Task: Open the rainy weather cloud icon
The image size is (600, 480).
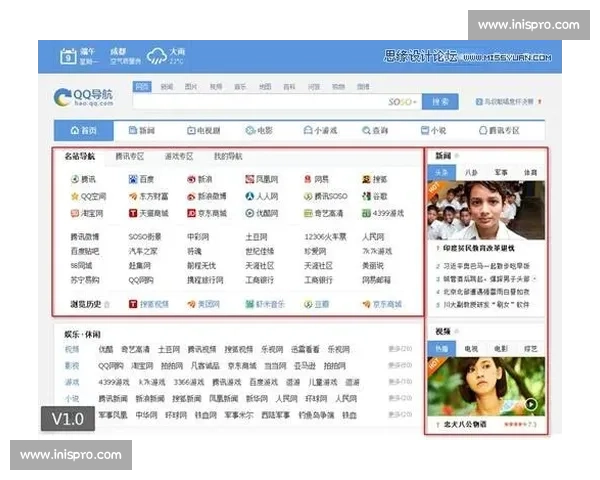Action: (157, 56)
